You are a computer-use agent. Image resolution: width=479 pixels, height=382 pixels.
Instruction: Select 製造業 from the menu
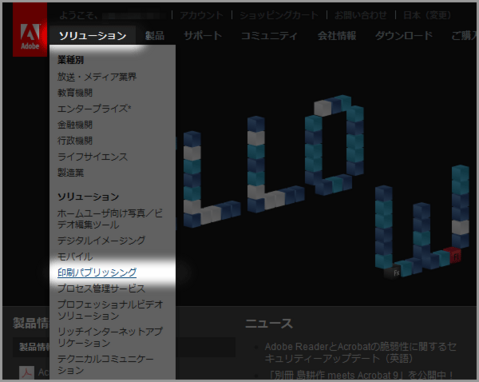pos(71,173)
